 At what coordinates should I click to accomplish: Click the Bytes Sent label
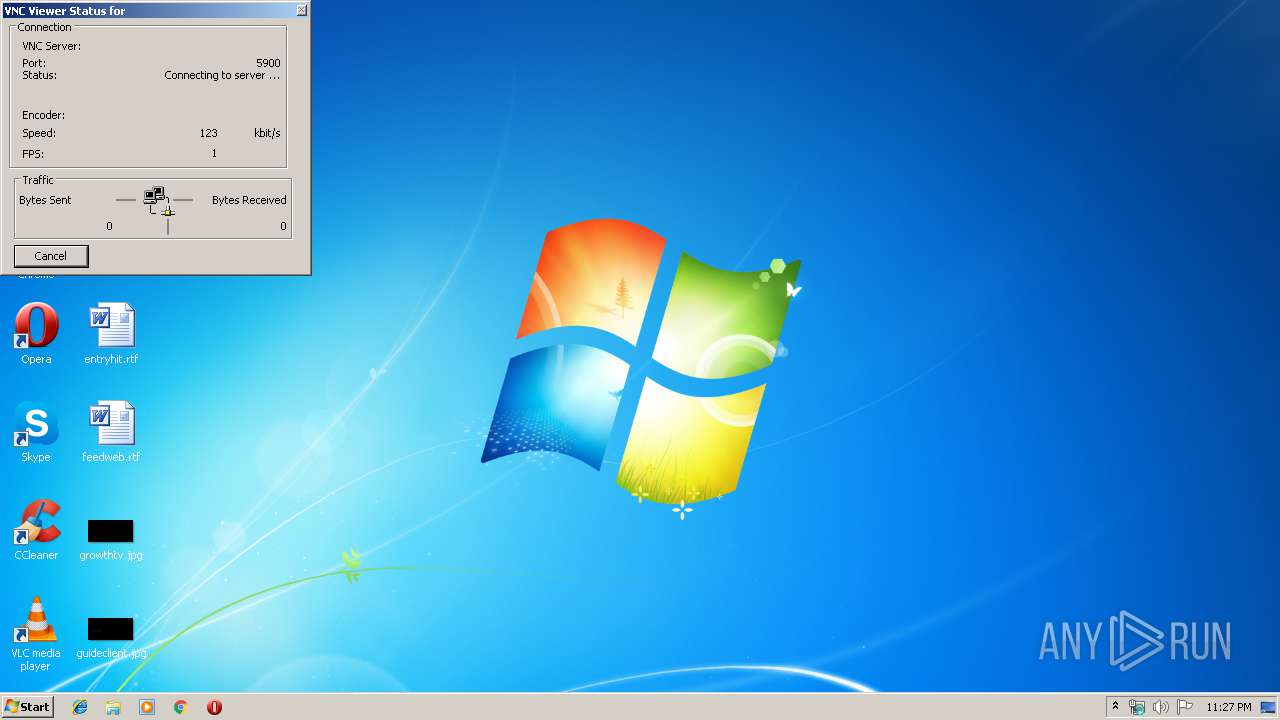coord(45,200)
